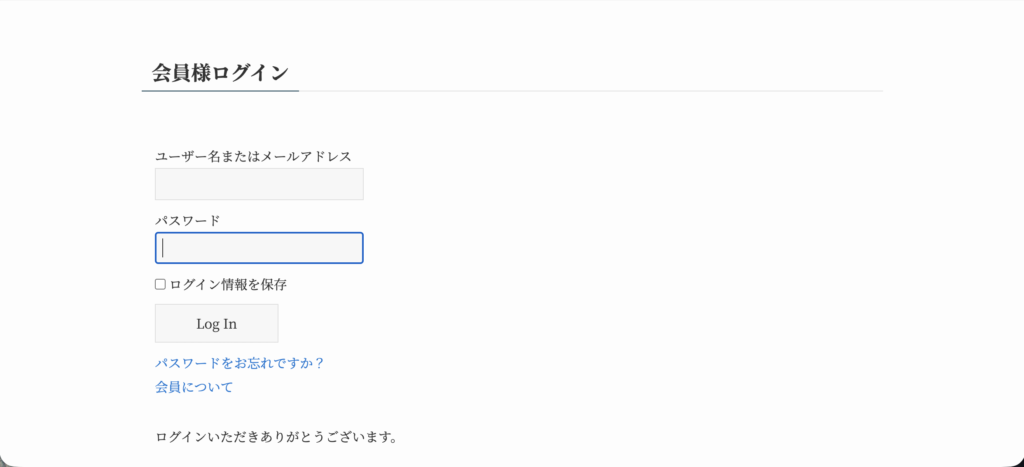Open the forgot password help link
The width and height of the screenshot is (1024, 467).
coord(240,363)
